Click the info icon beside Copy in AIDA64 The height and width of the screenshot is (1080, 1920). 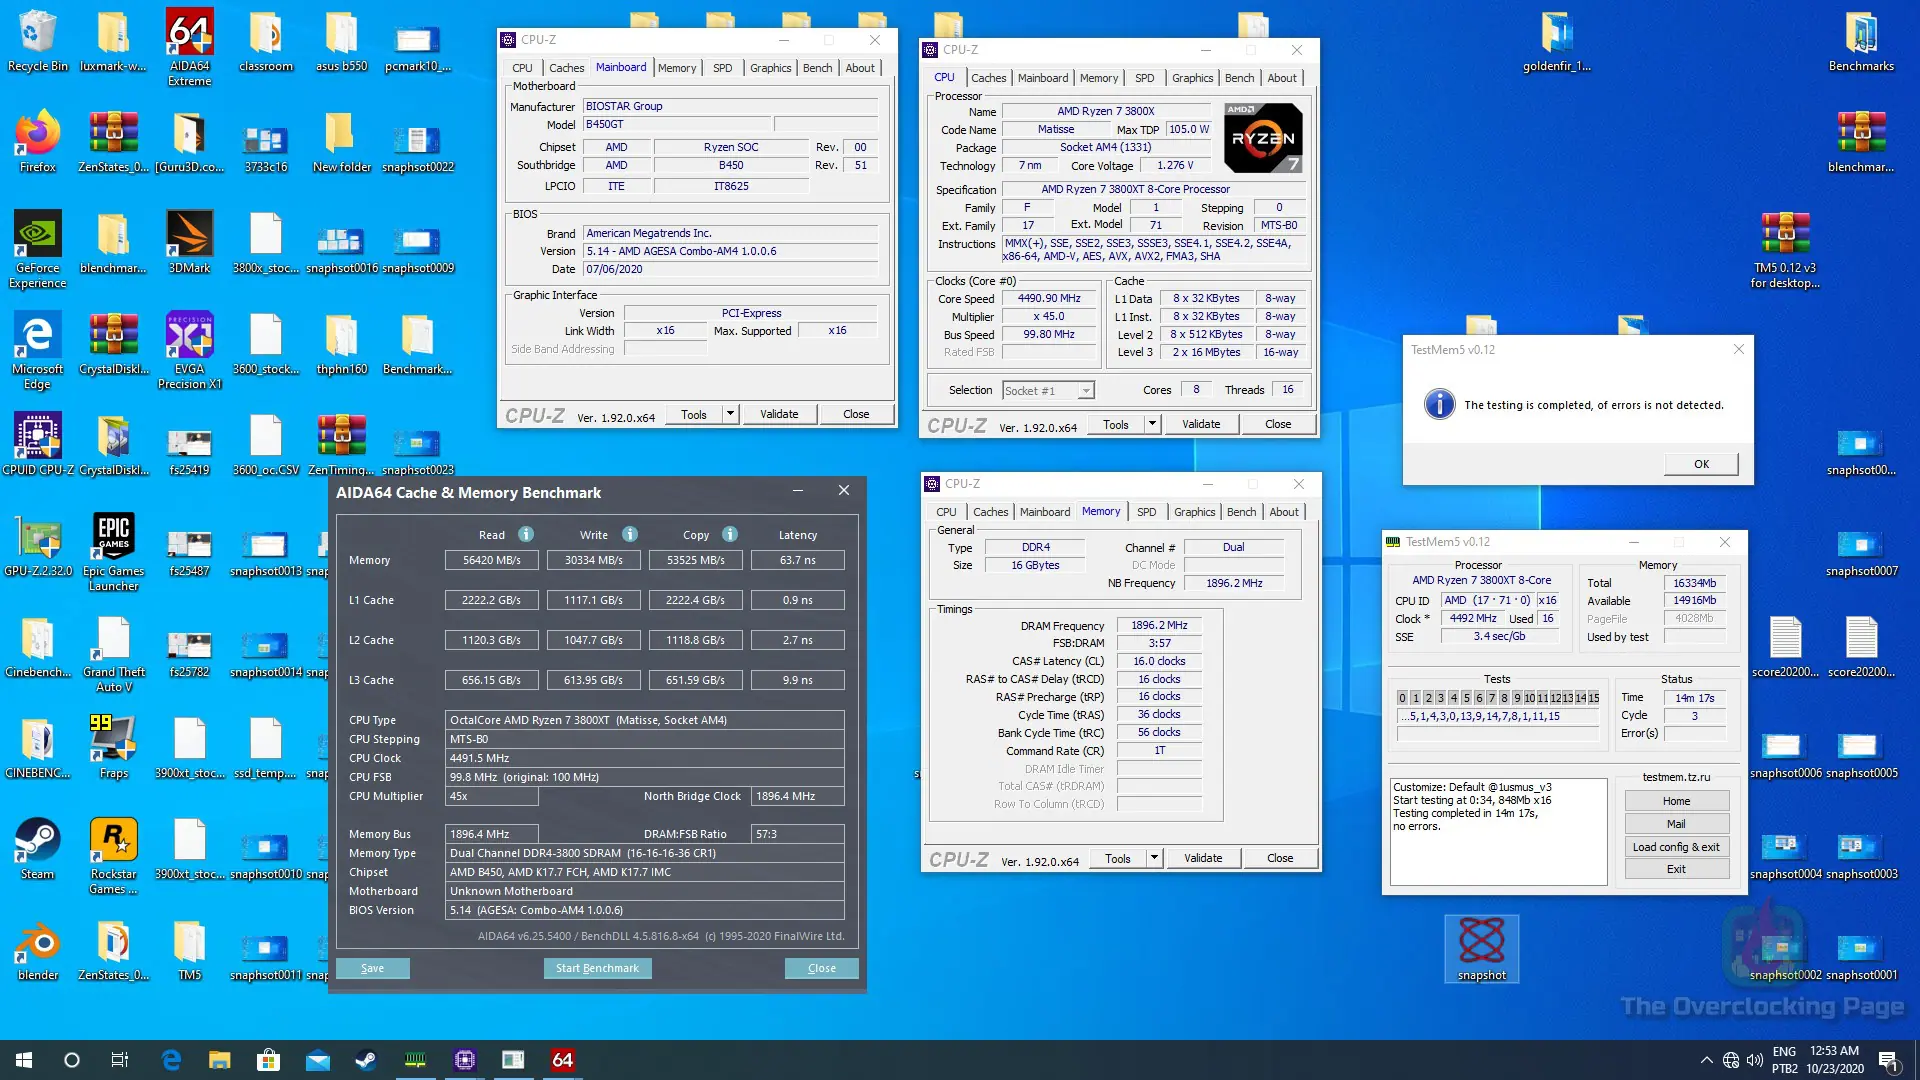click(730, 534)
